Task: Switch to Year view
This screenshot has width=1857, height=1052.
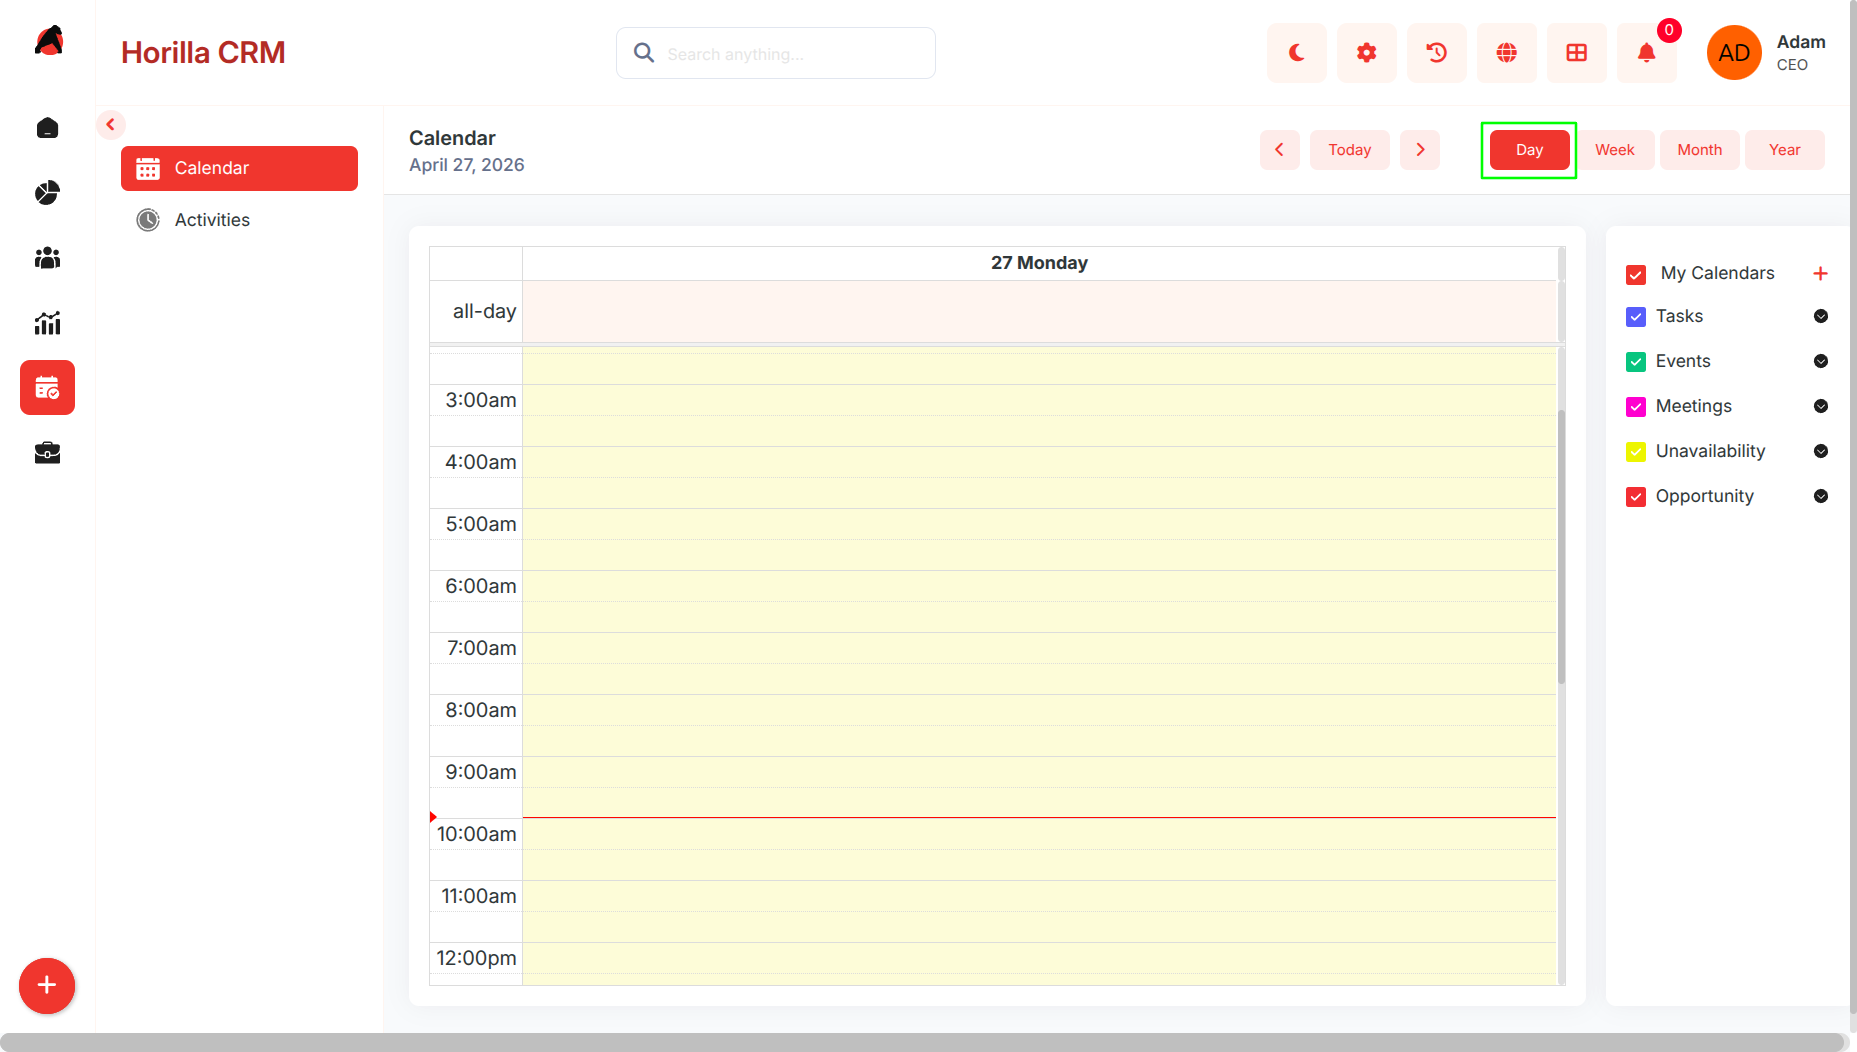Action: pos(1785,150)
